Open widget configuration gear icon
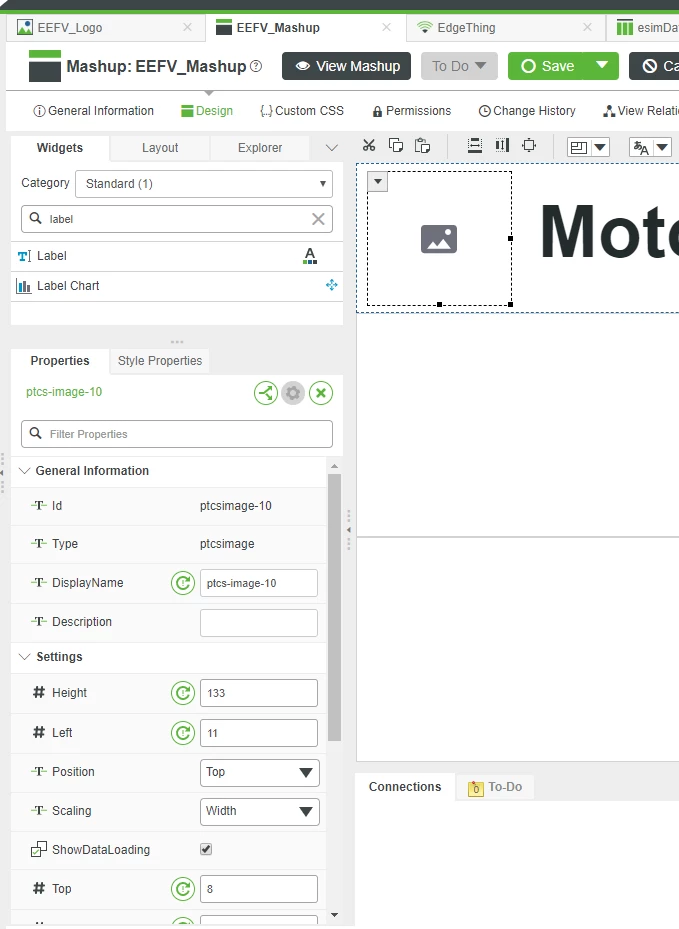Screen dimensions: 679x929 293,393
